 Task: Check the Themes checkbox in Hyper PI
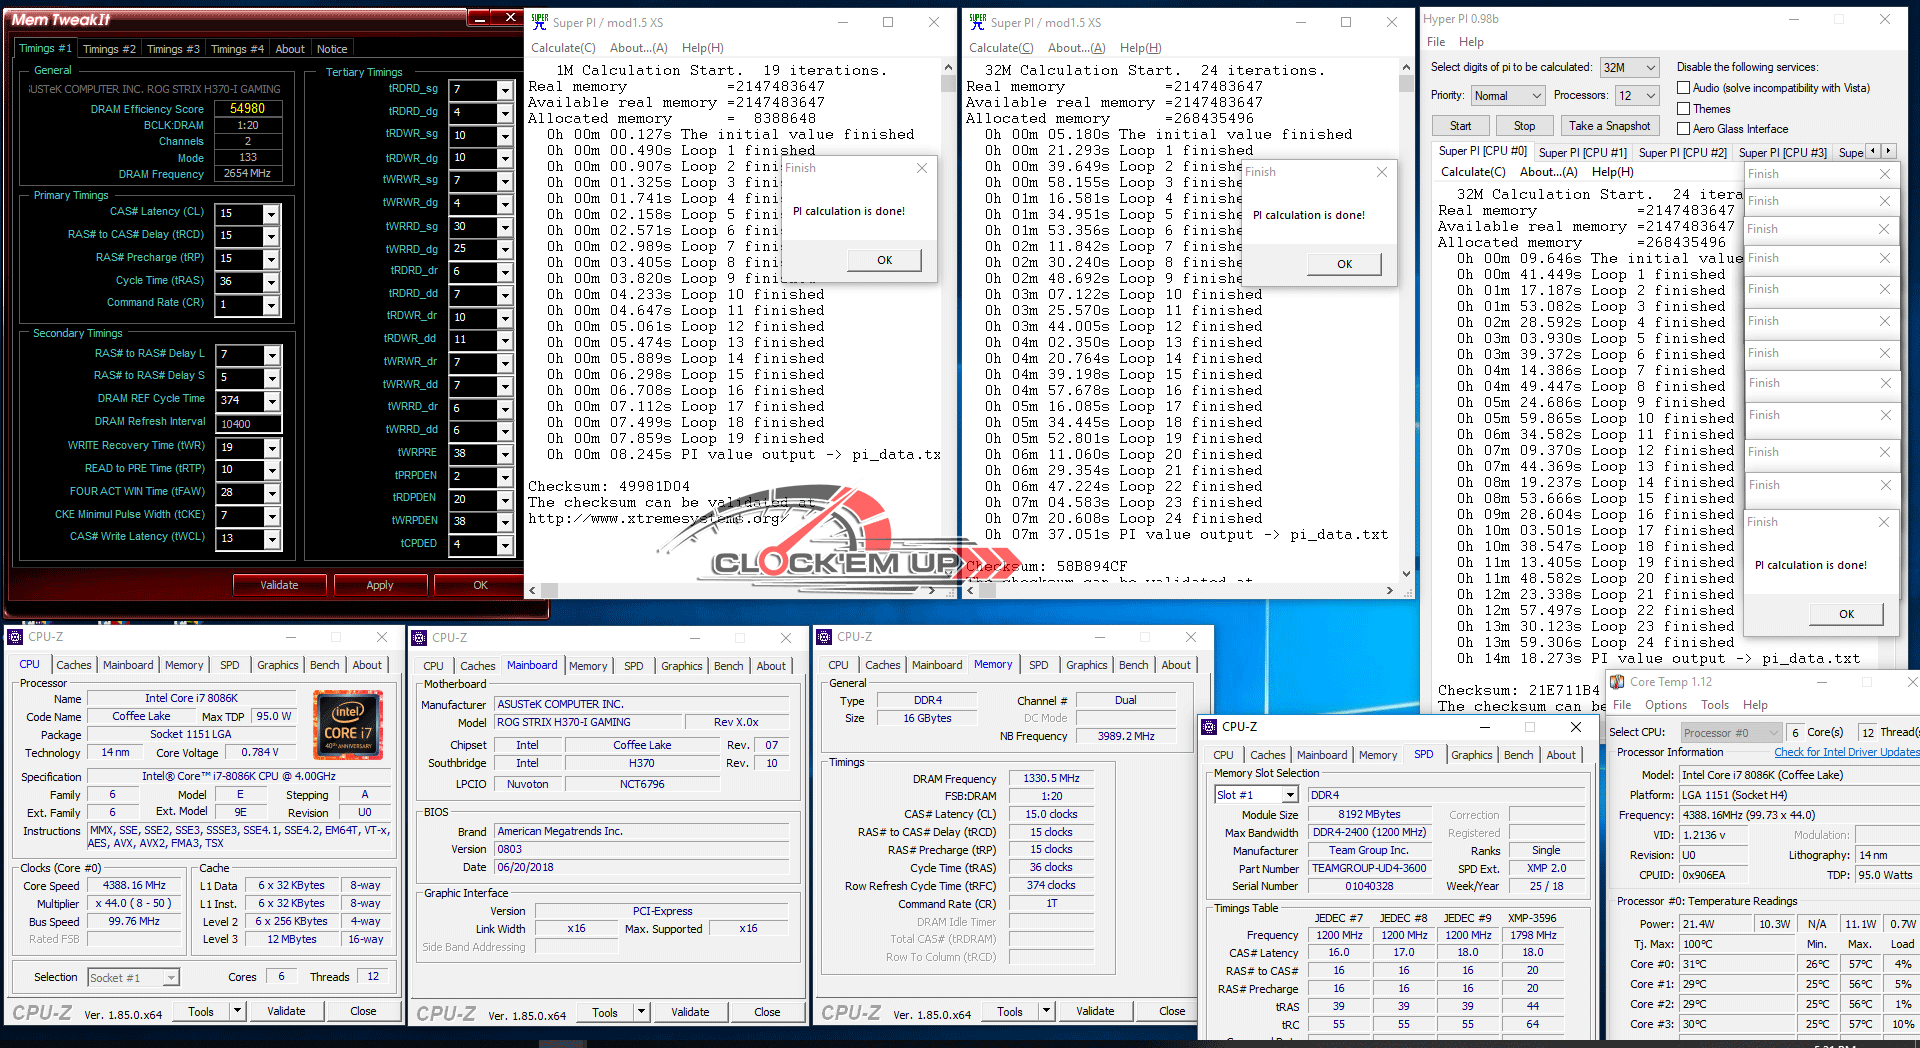click(x=1683, y=109)
